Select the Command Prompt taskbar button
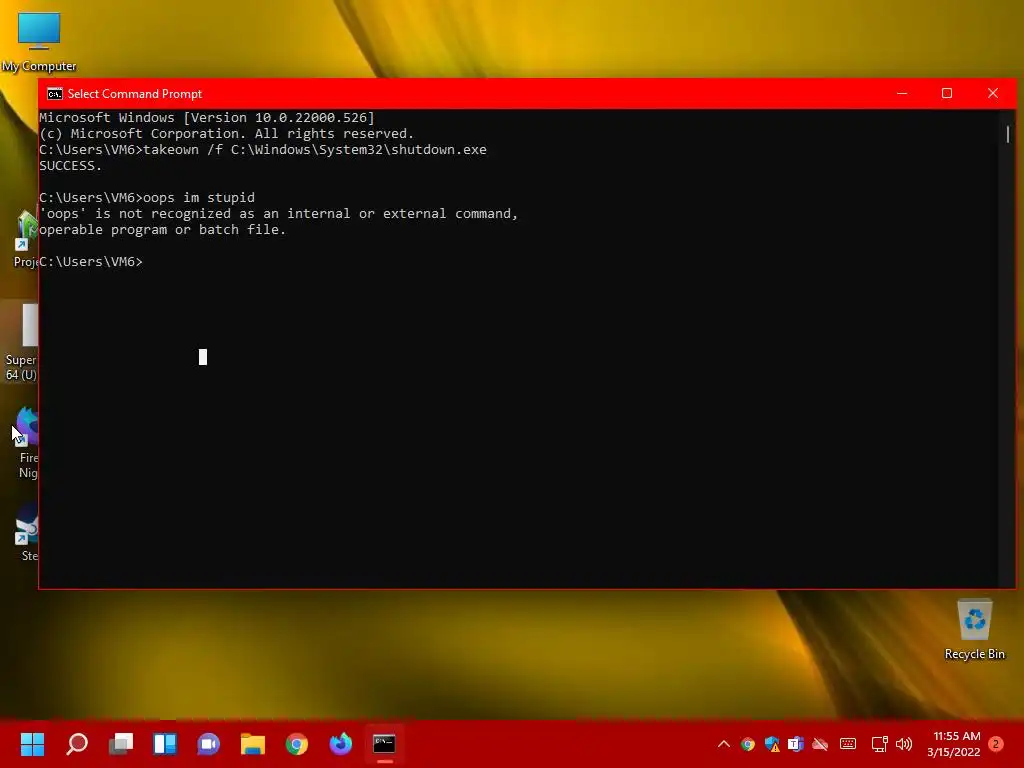The image size is (1024, 768). [384, 744]
